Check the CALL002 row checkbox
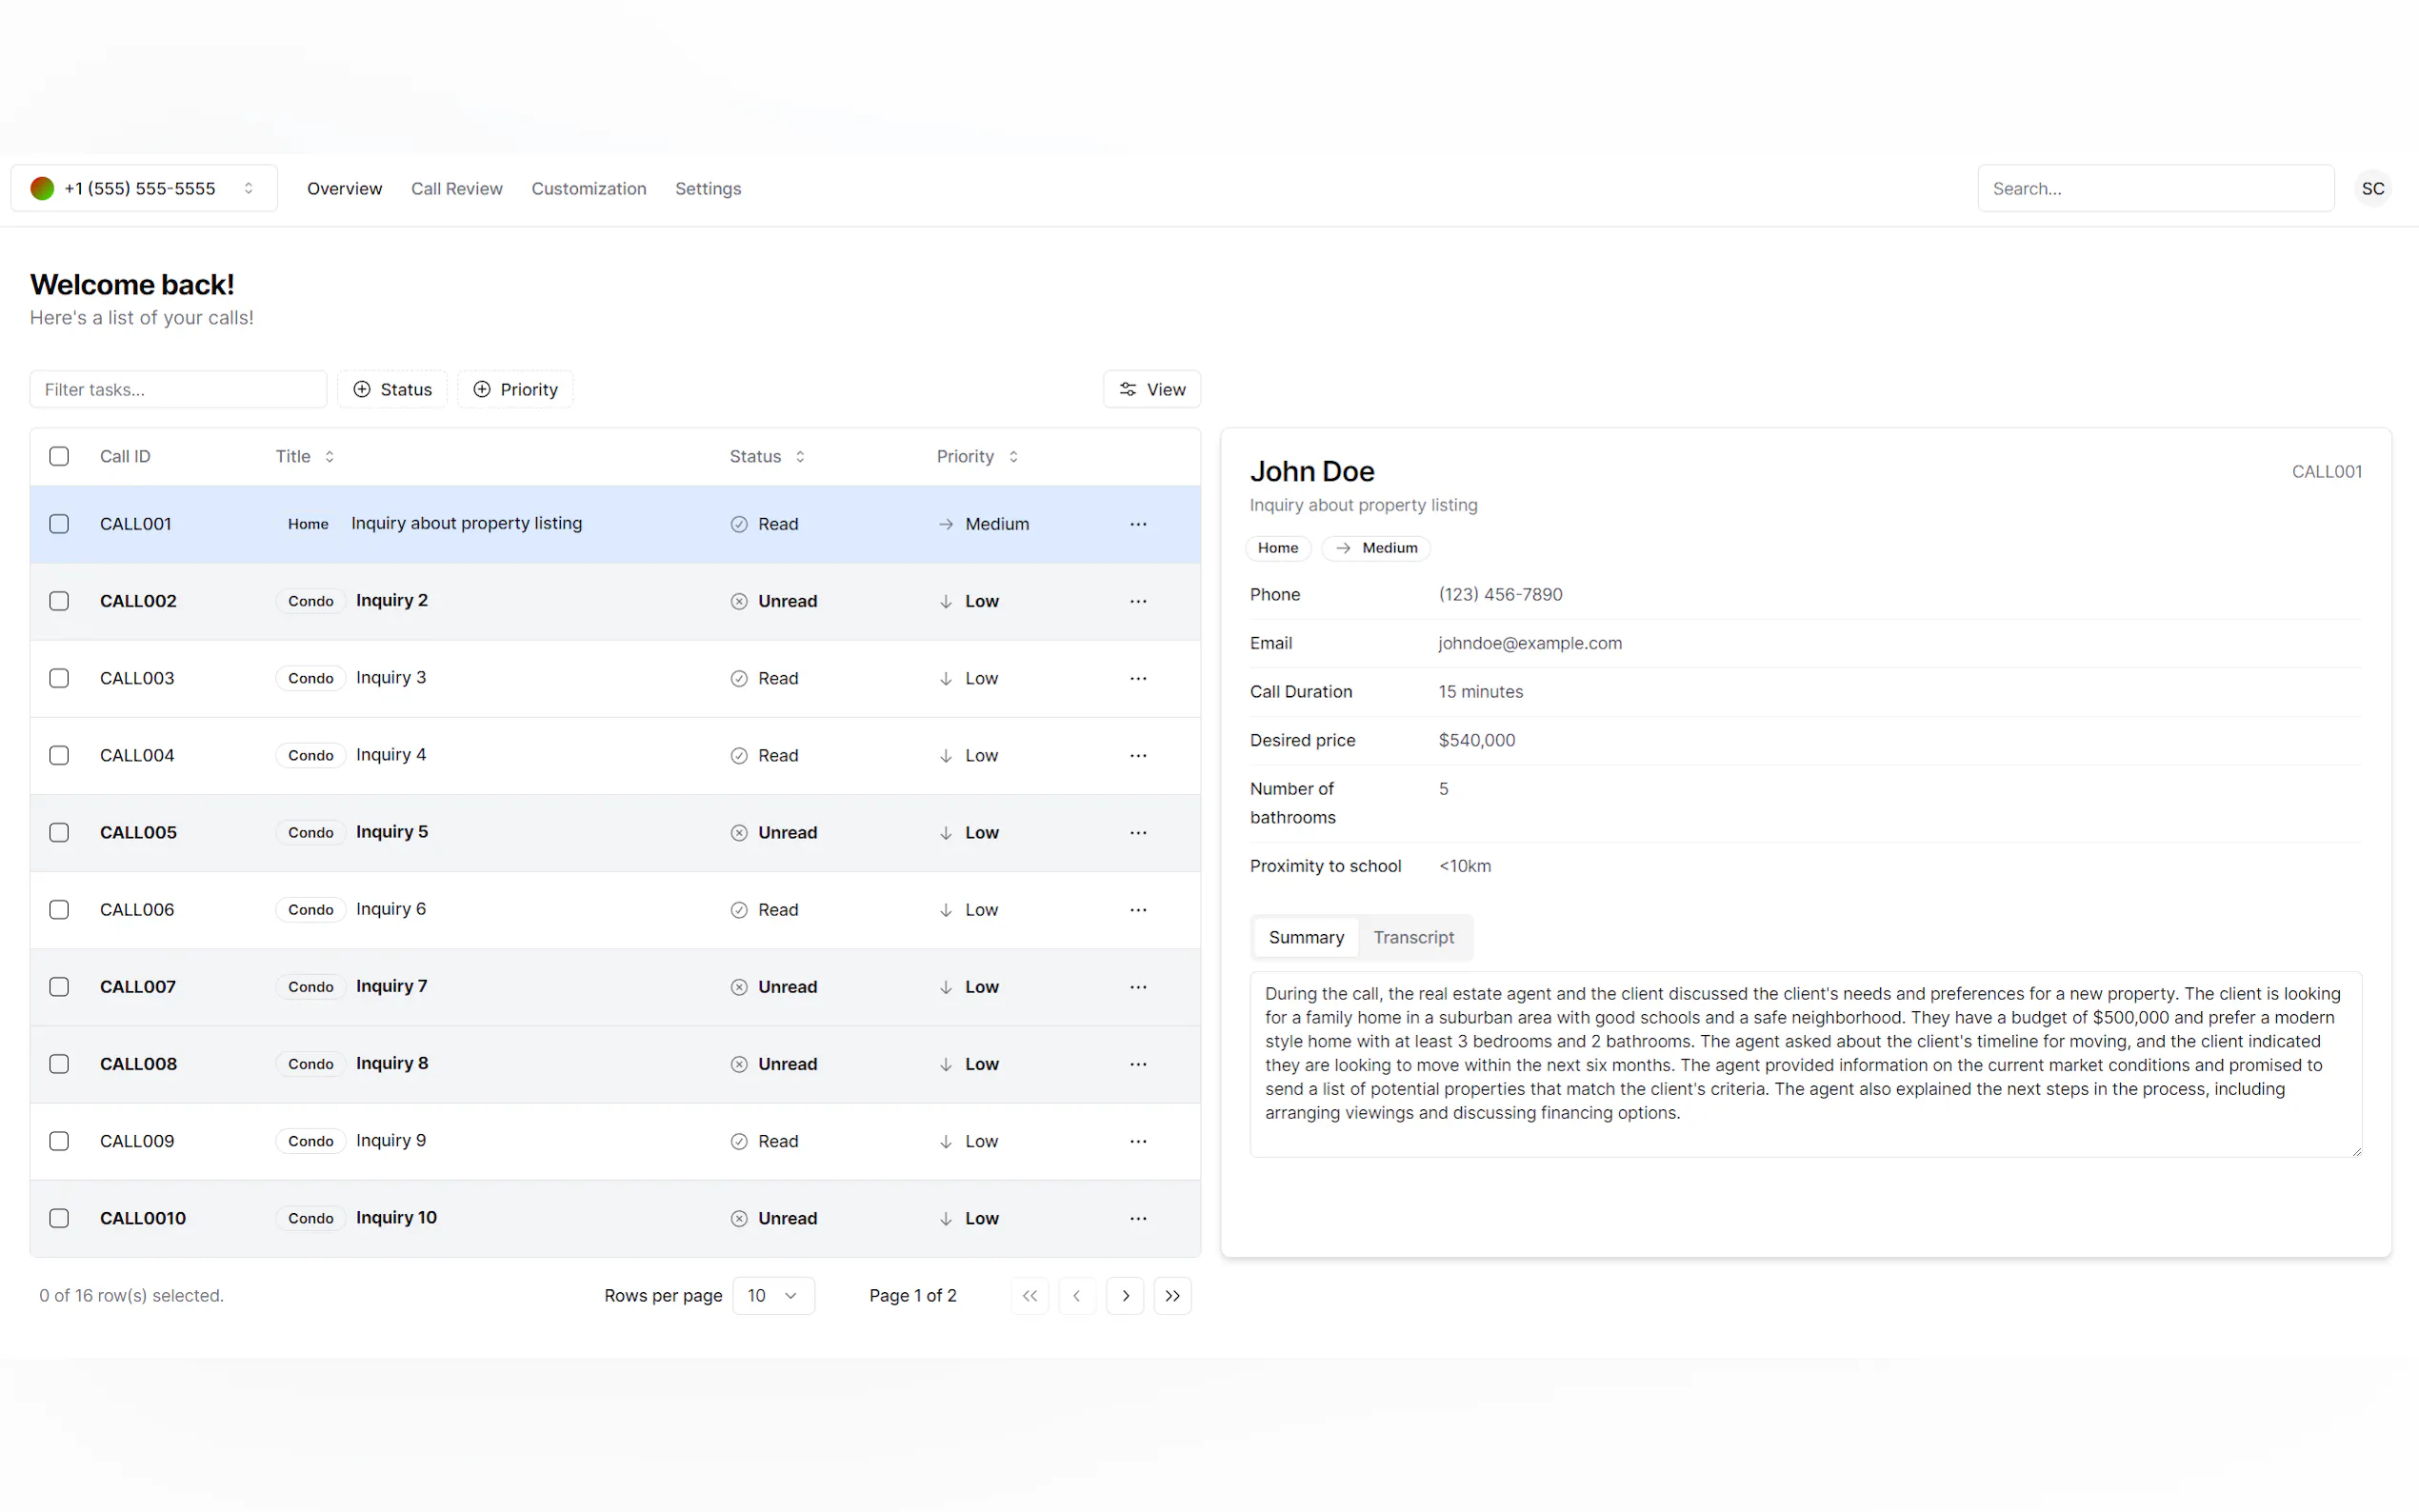 click(59, 601)
